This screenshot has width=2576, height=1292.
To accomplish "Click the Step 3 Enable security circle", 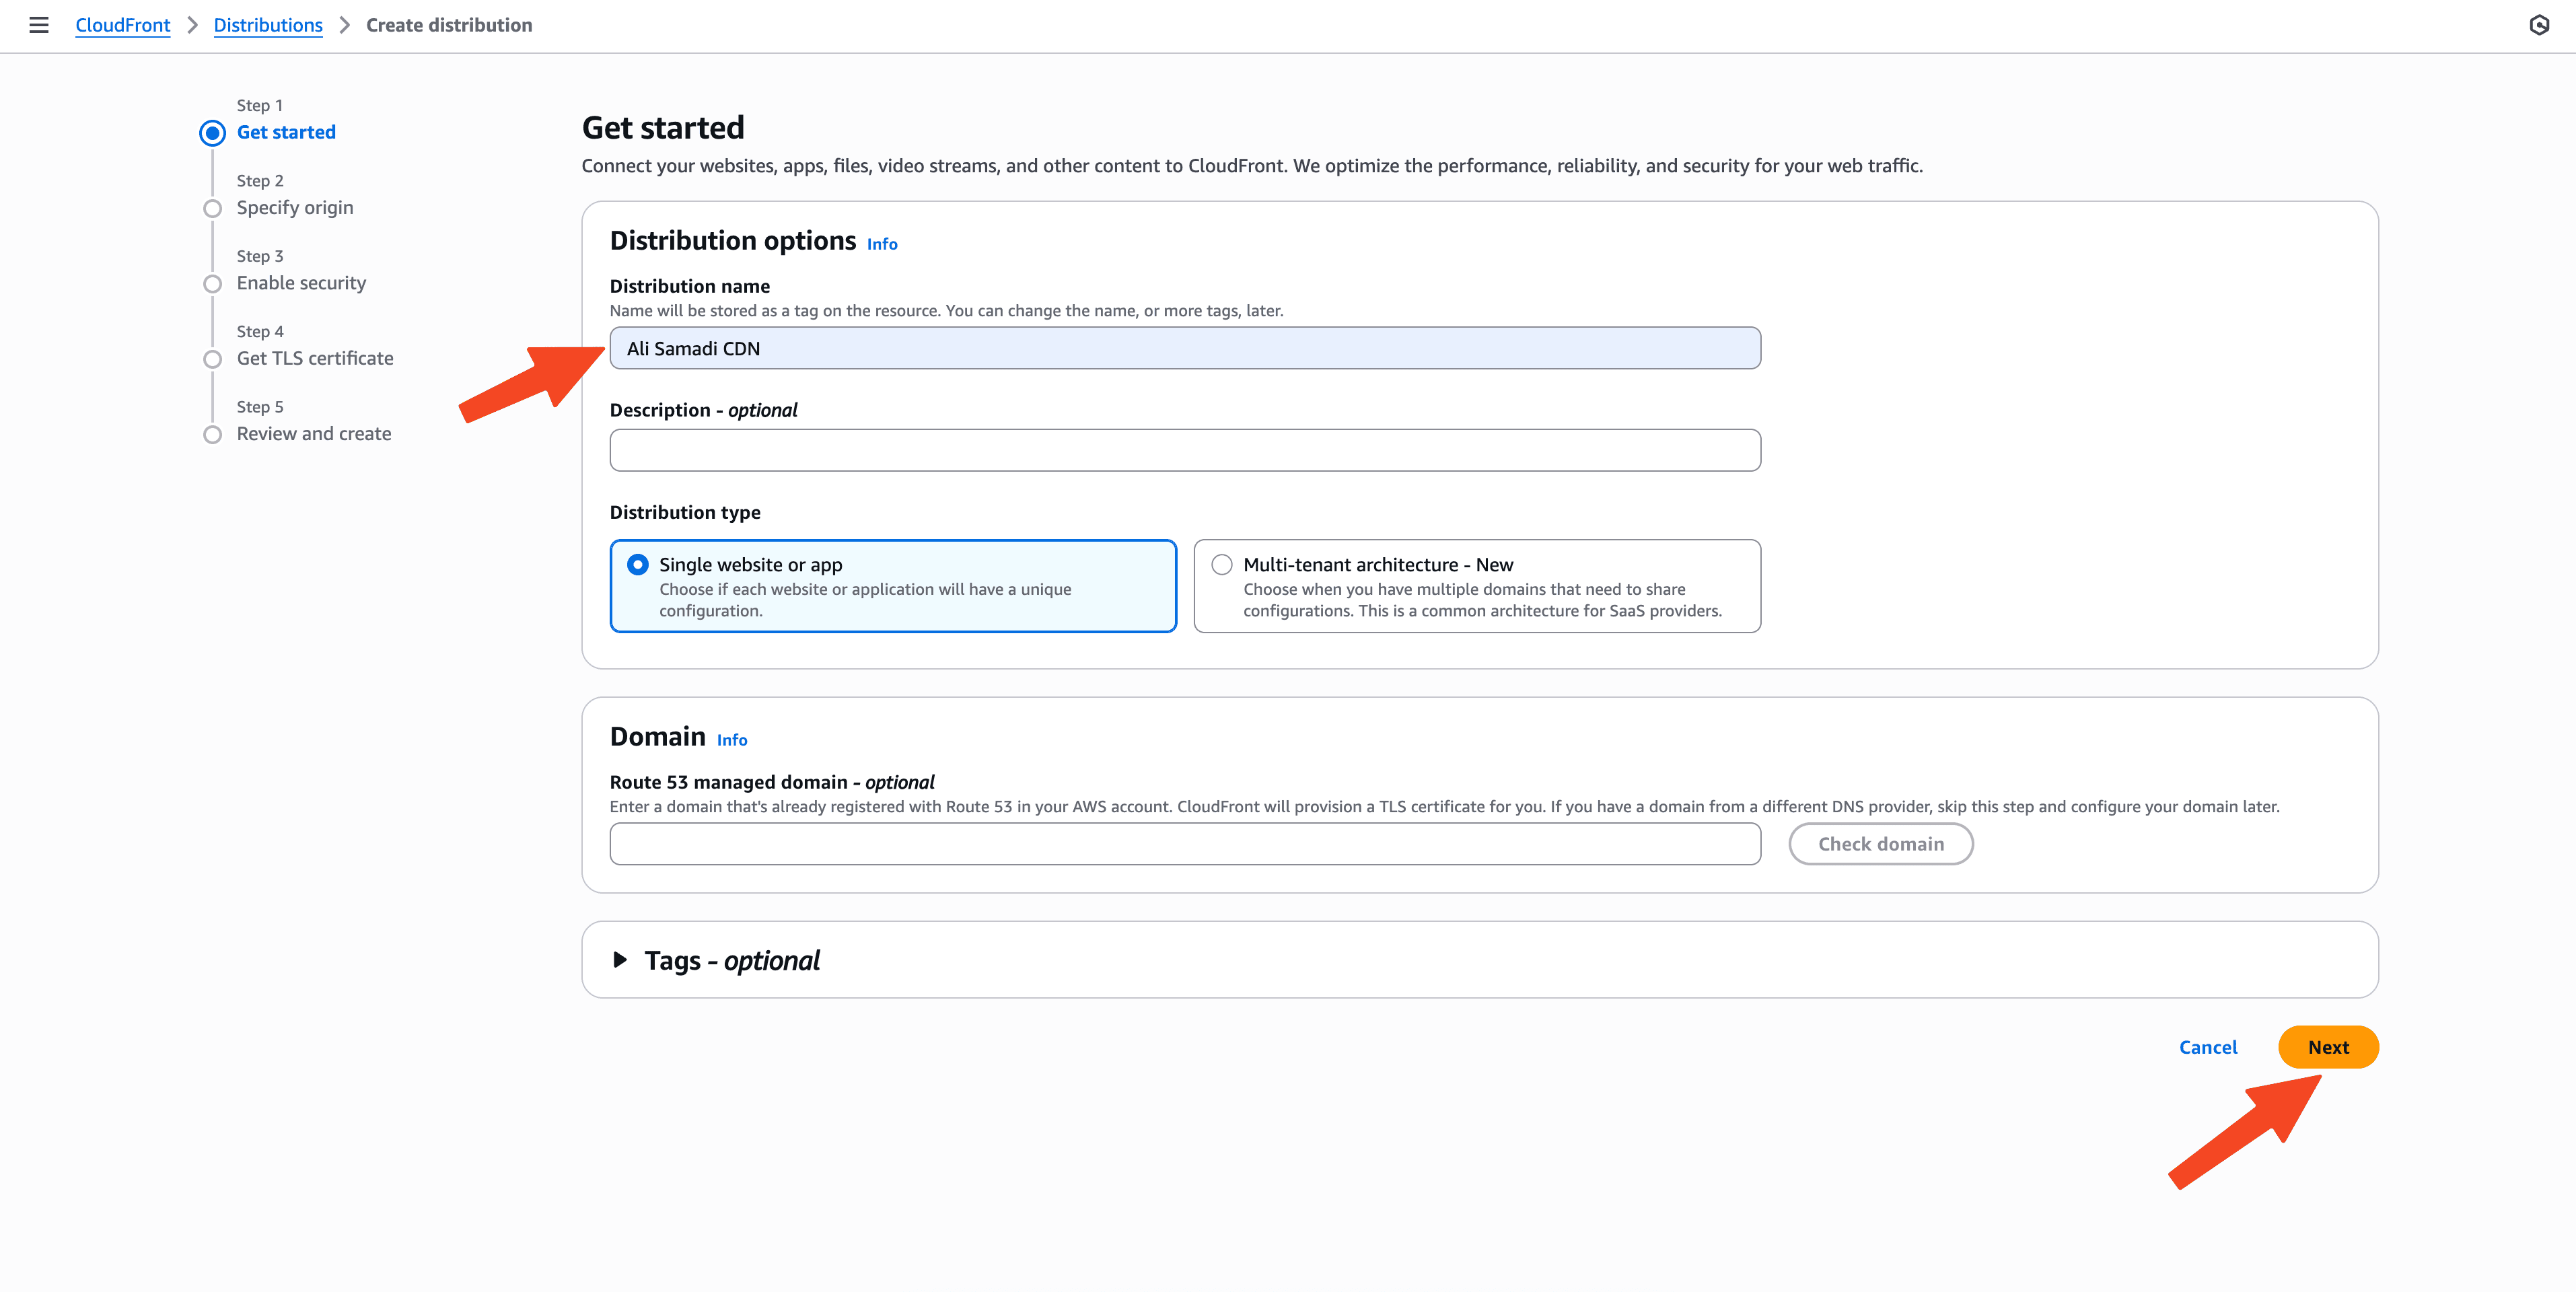I will (212, 284).
